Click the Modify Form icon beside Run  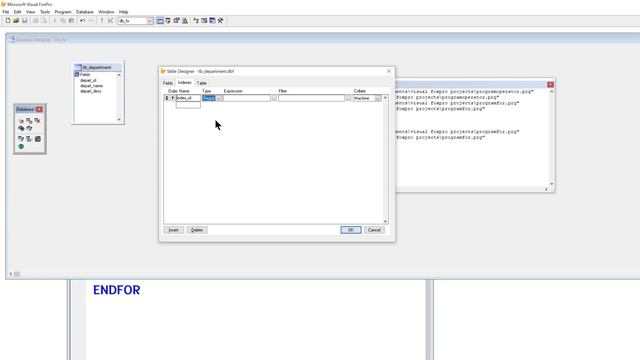pos(110,20)
